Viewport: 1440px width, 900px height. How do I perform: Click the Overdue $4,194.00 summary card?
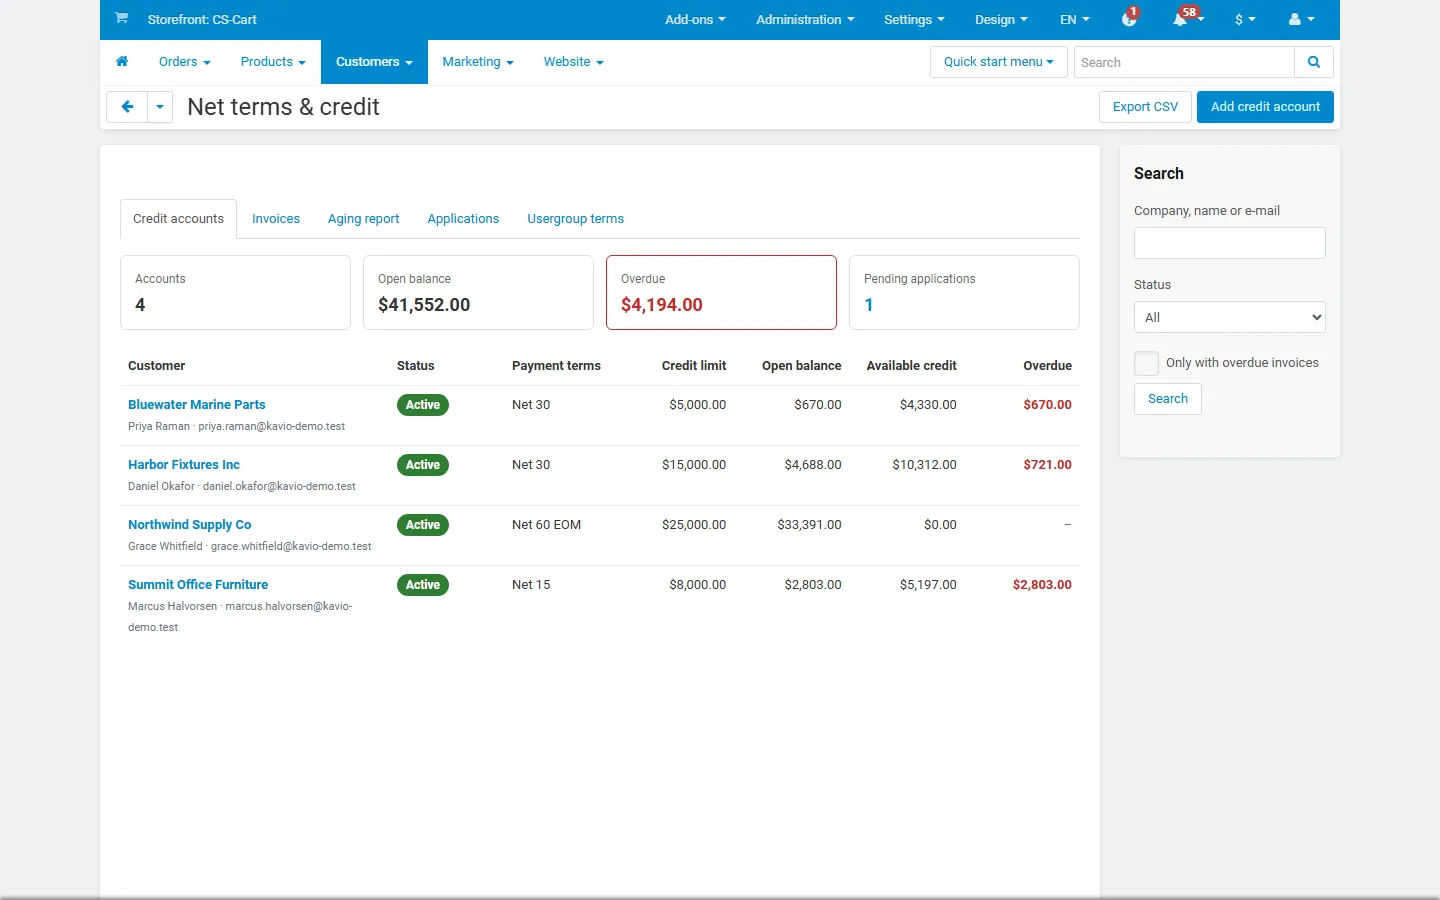click(x=721, y=292)
